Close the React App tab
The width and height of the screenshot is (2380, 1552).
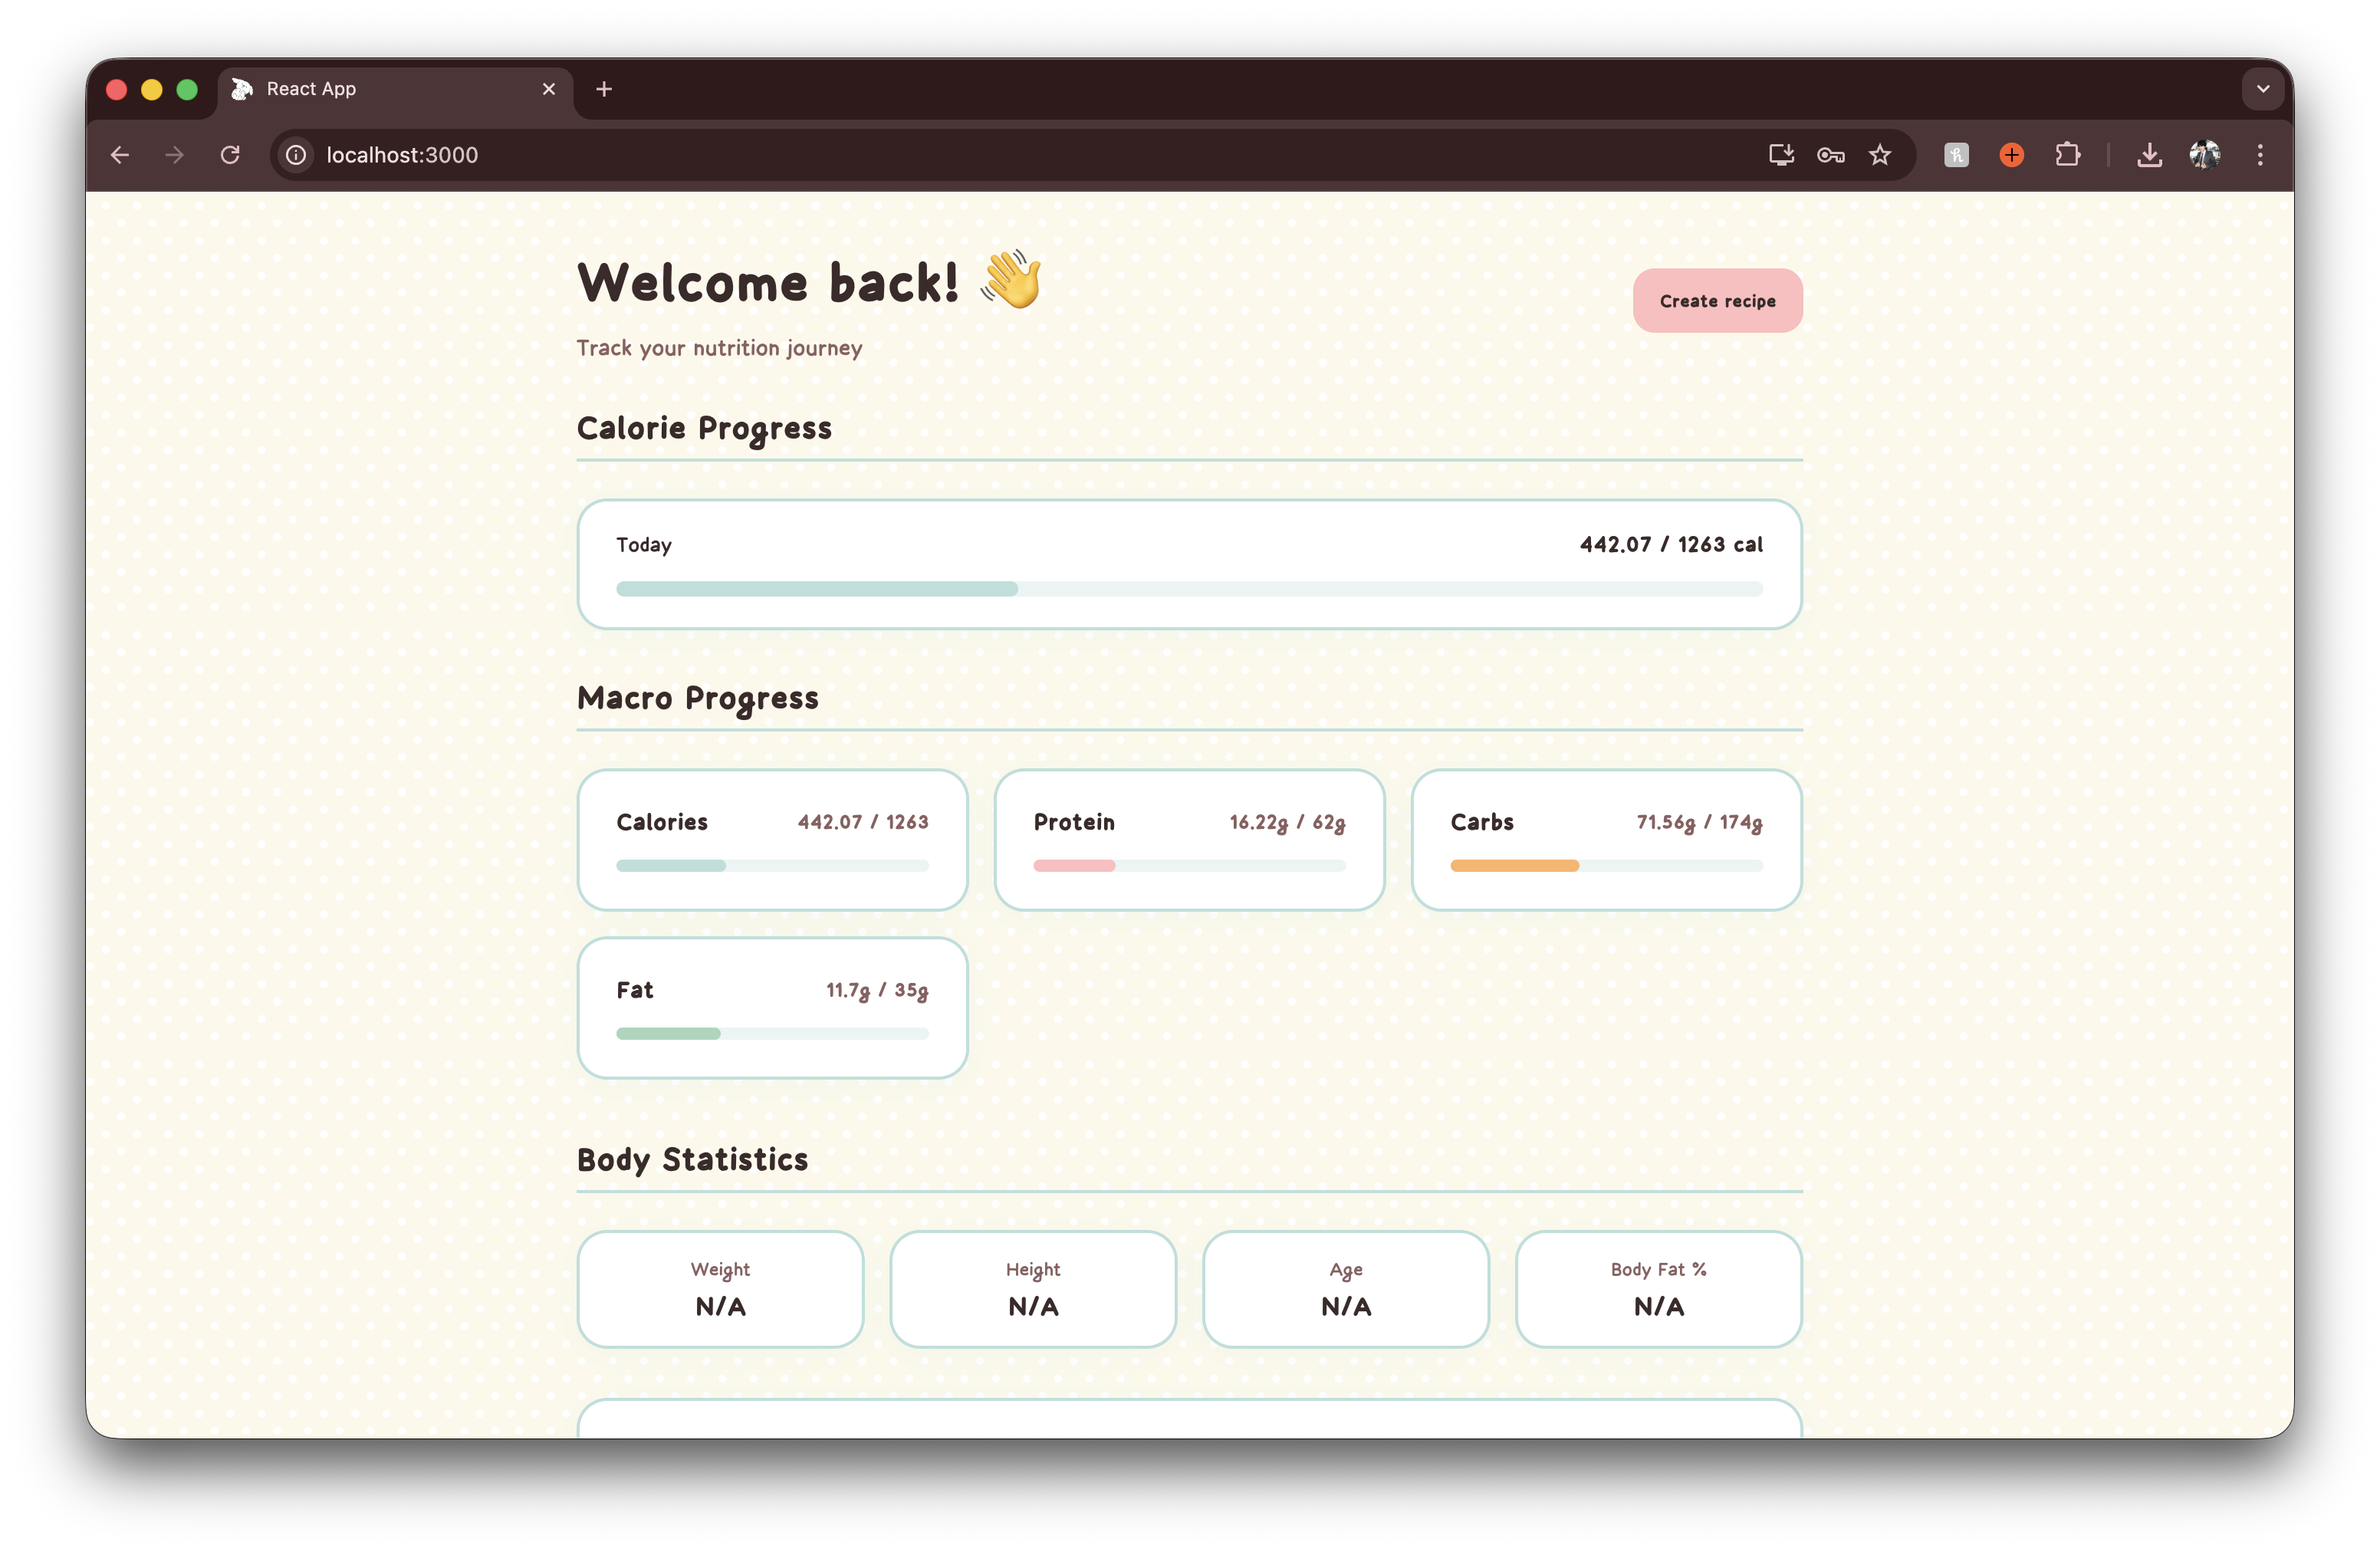[x=549, y=89]
